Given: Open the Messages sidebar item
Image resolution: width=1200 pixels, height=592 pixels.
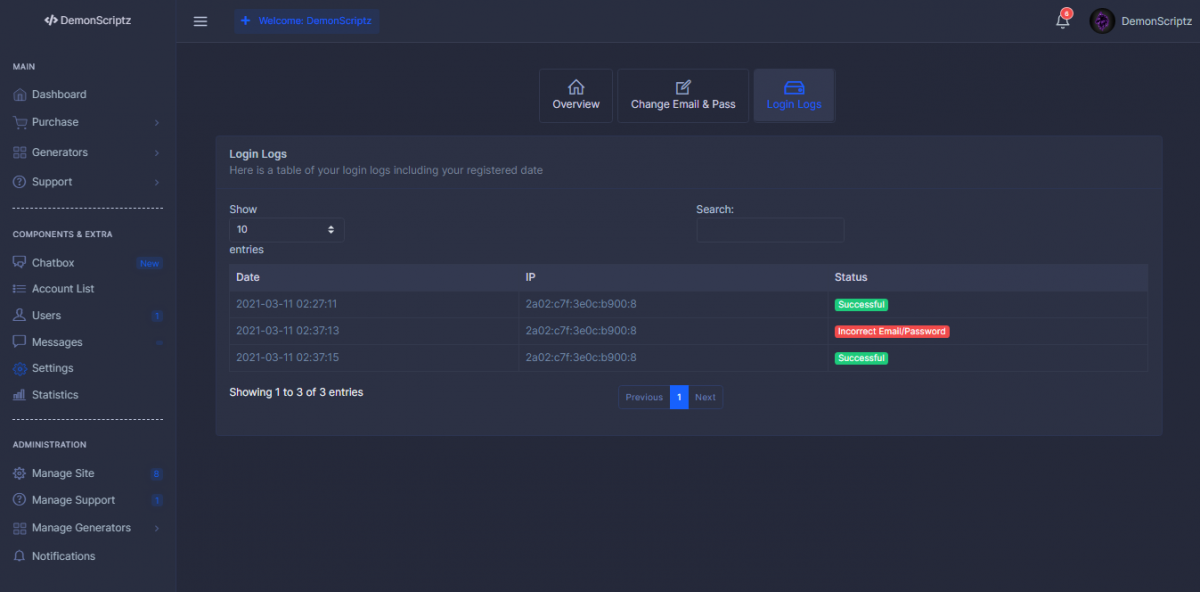Looking at the screenshot, I should pyautogui.click(x=57, y=342).
